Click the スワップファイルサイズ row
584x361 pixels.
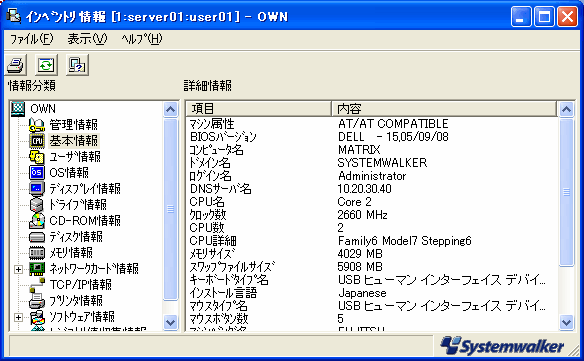(371, 267)
